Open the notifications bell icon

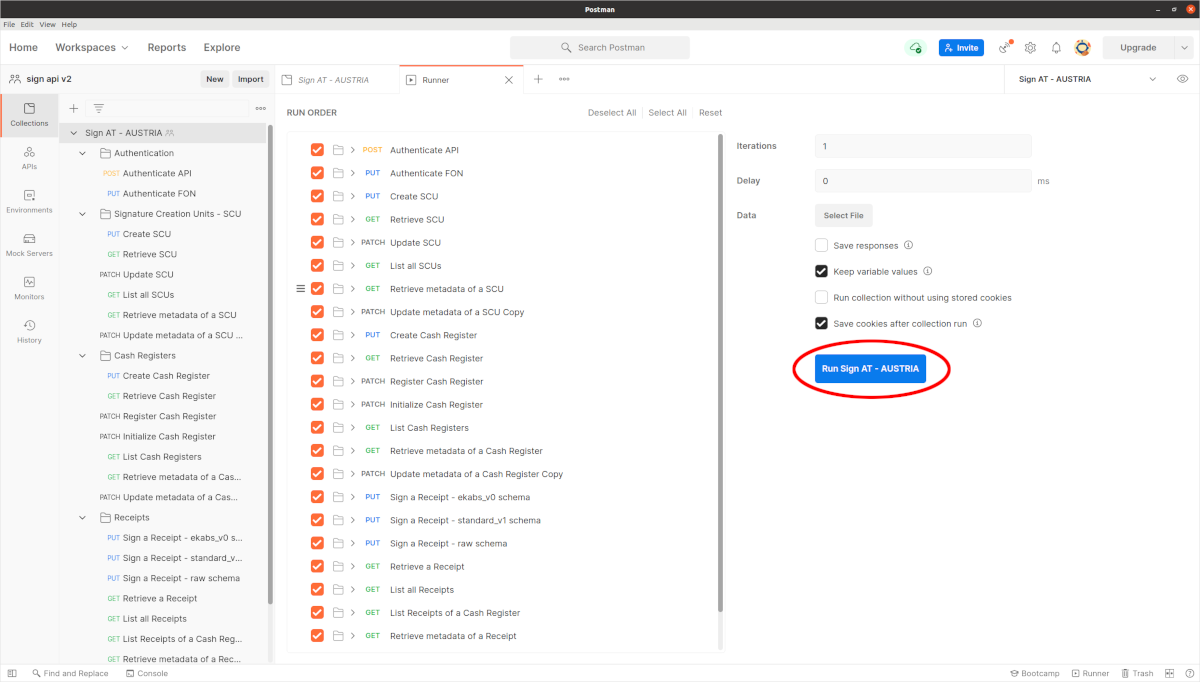1056,47
